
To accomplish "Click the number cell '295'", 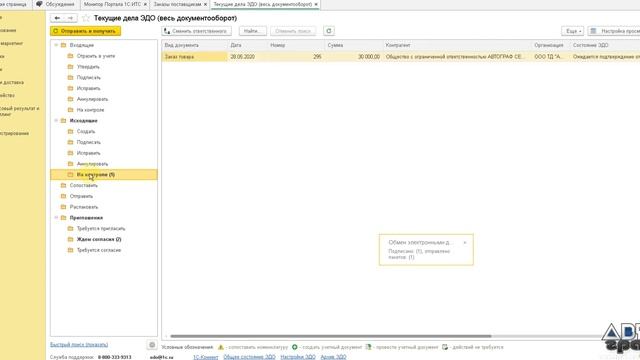I will coord(296,57).
